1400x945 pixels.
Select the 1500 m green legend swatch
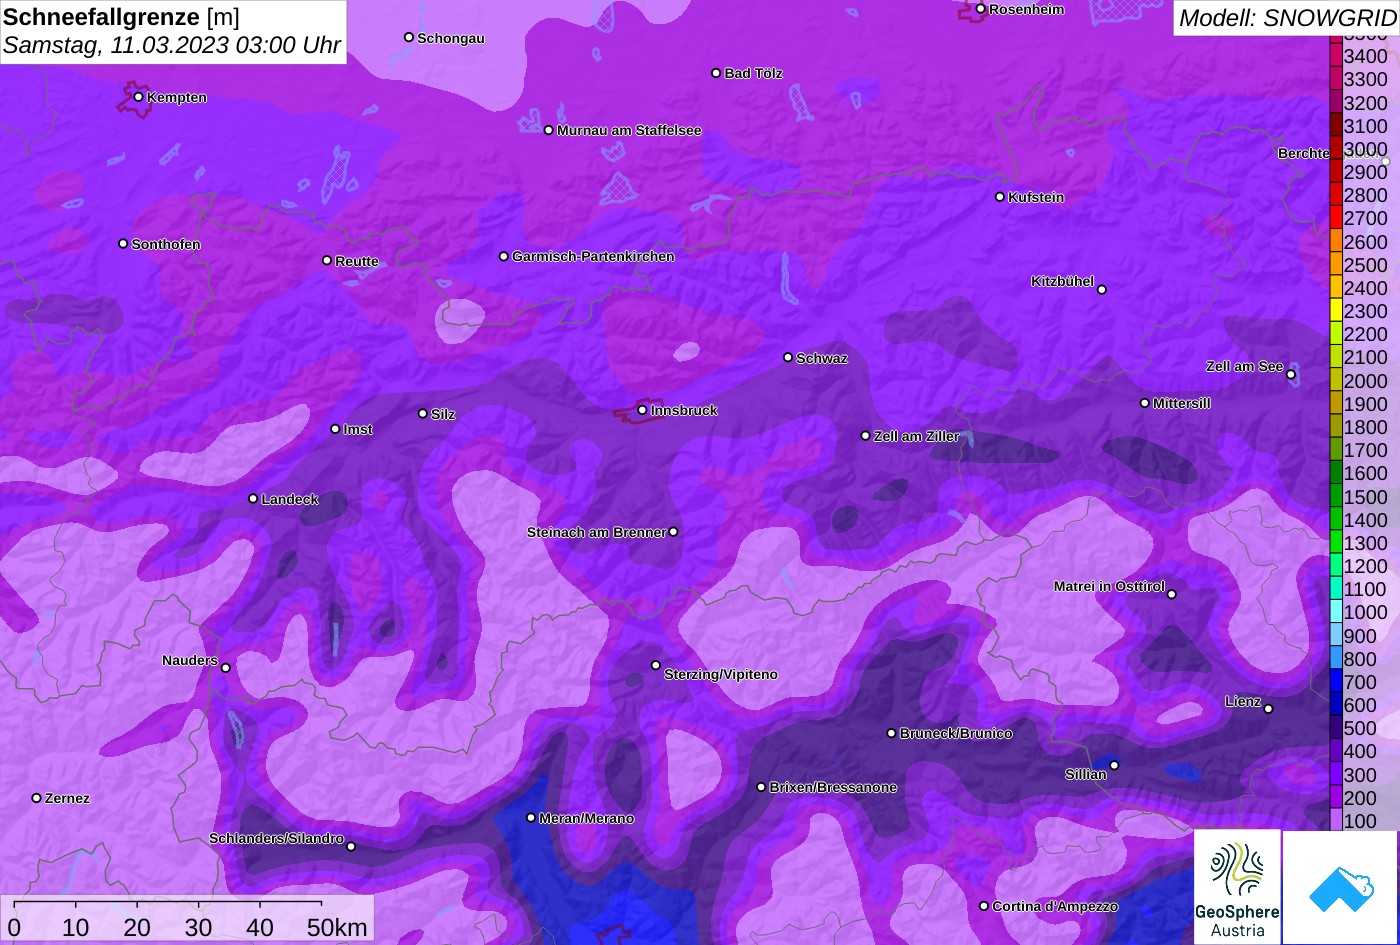tap(1335, 496)
